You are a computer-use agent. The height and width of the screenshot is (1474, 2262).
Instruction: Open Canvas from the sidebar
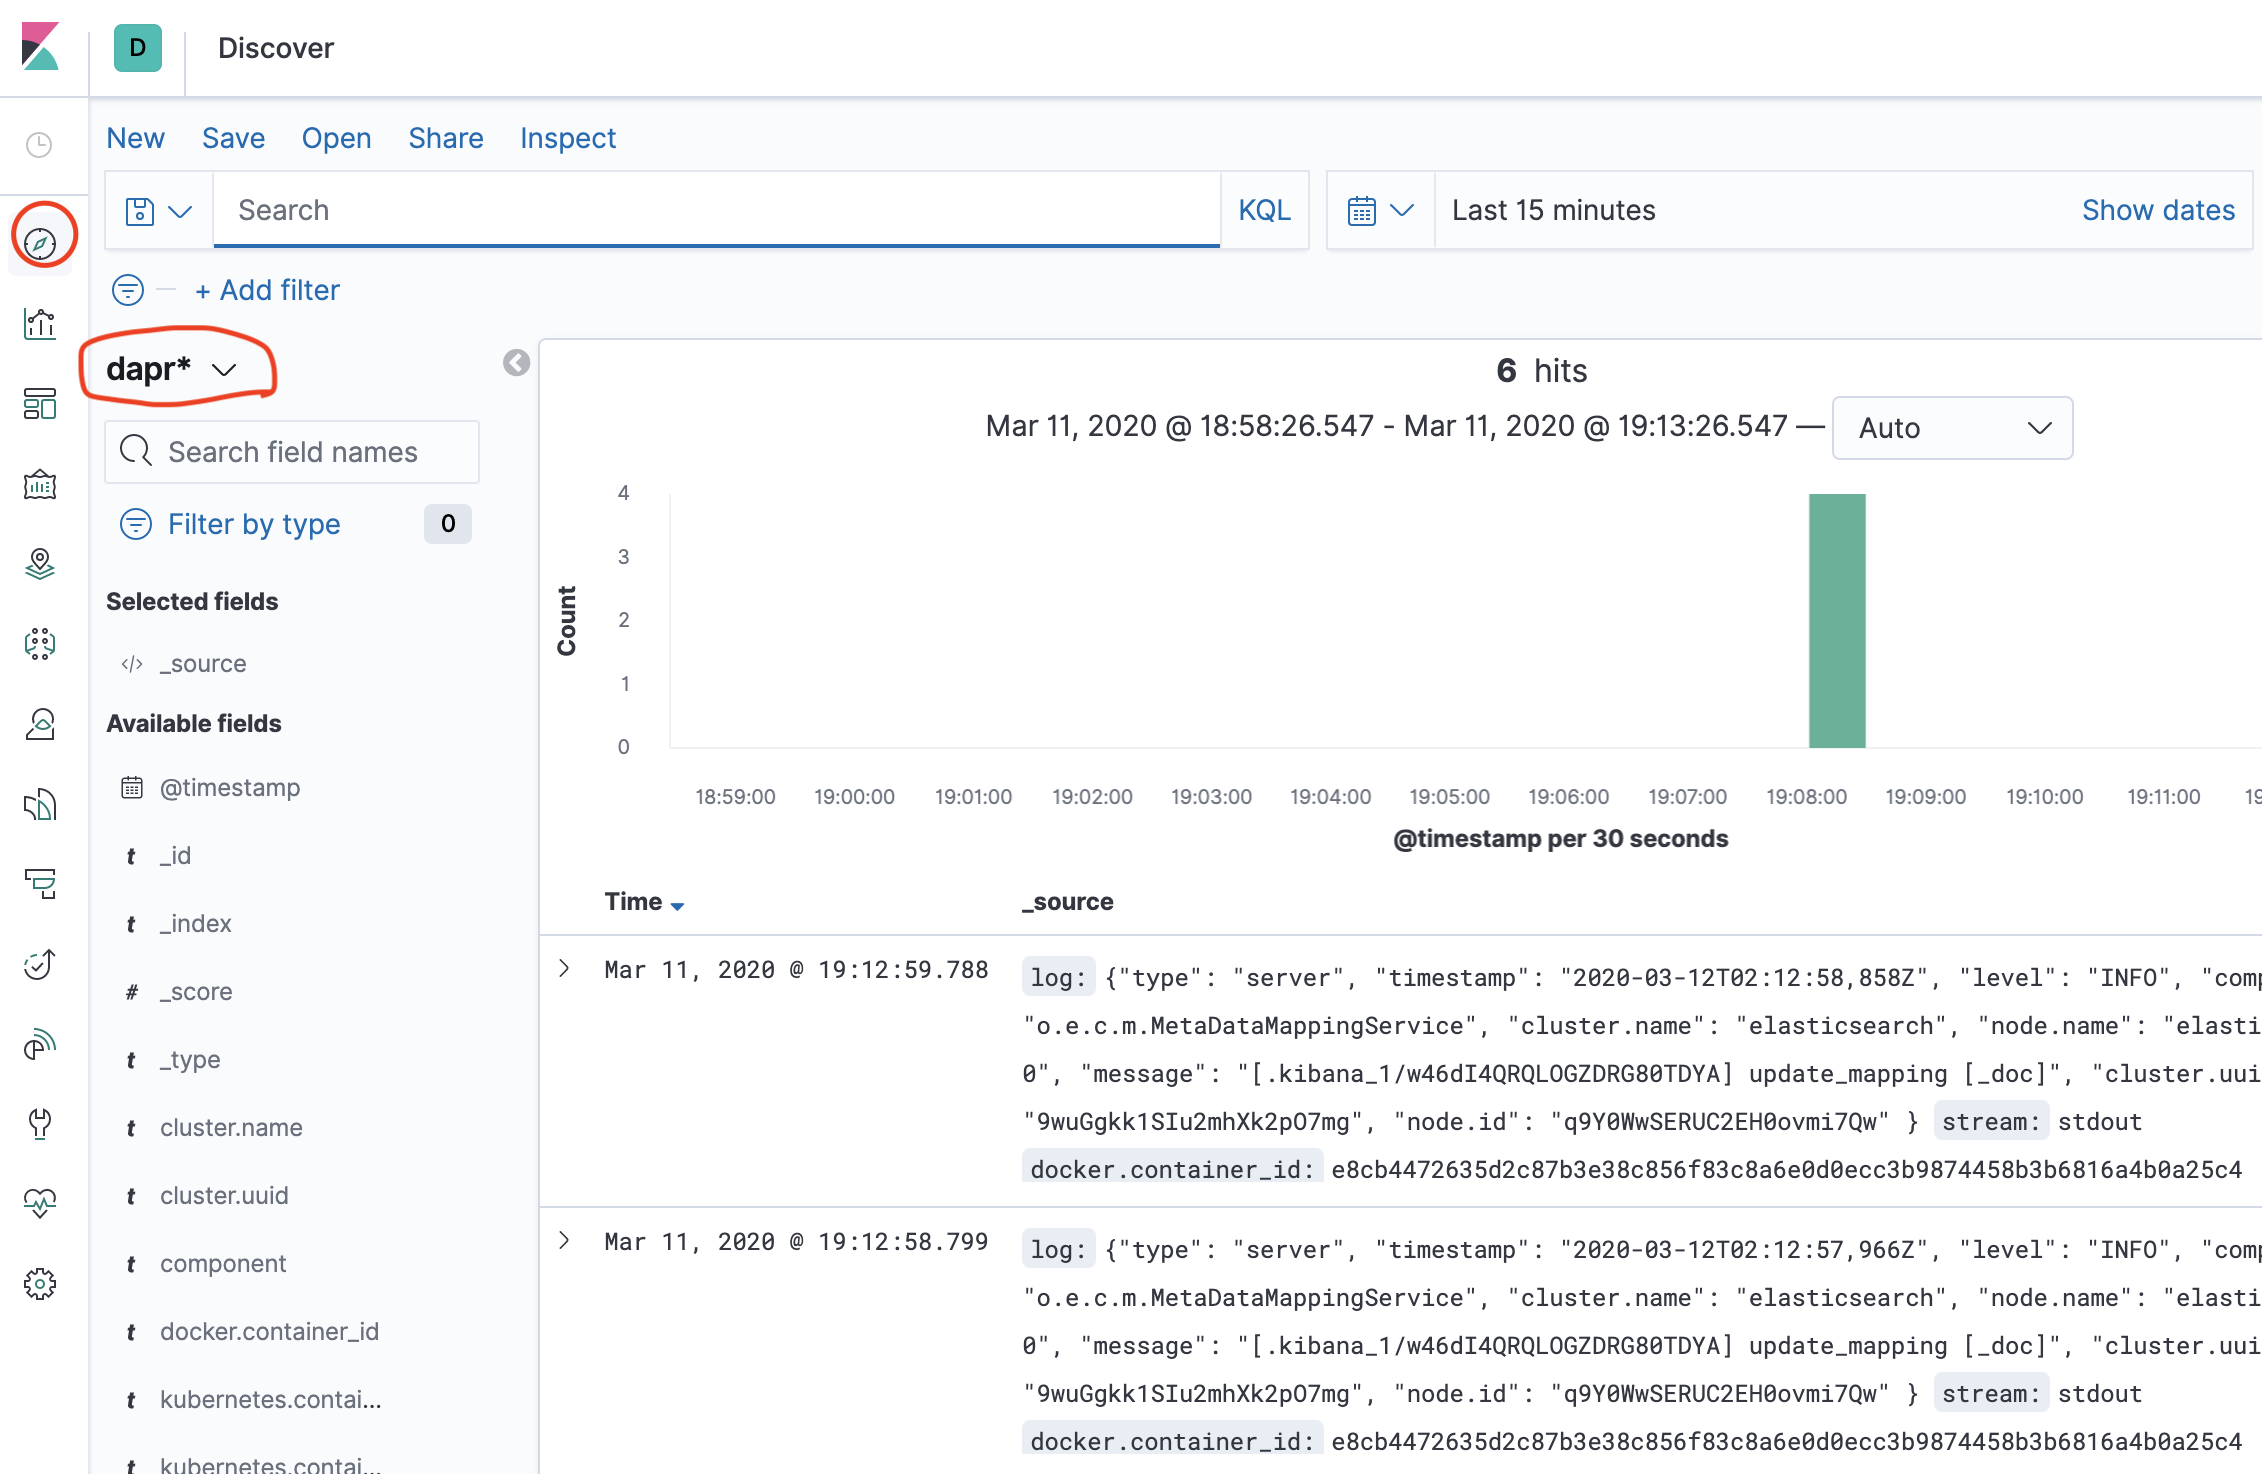[x=40, y=485]
